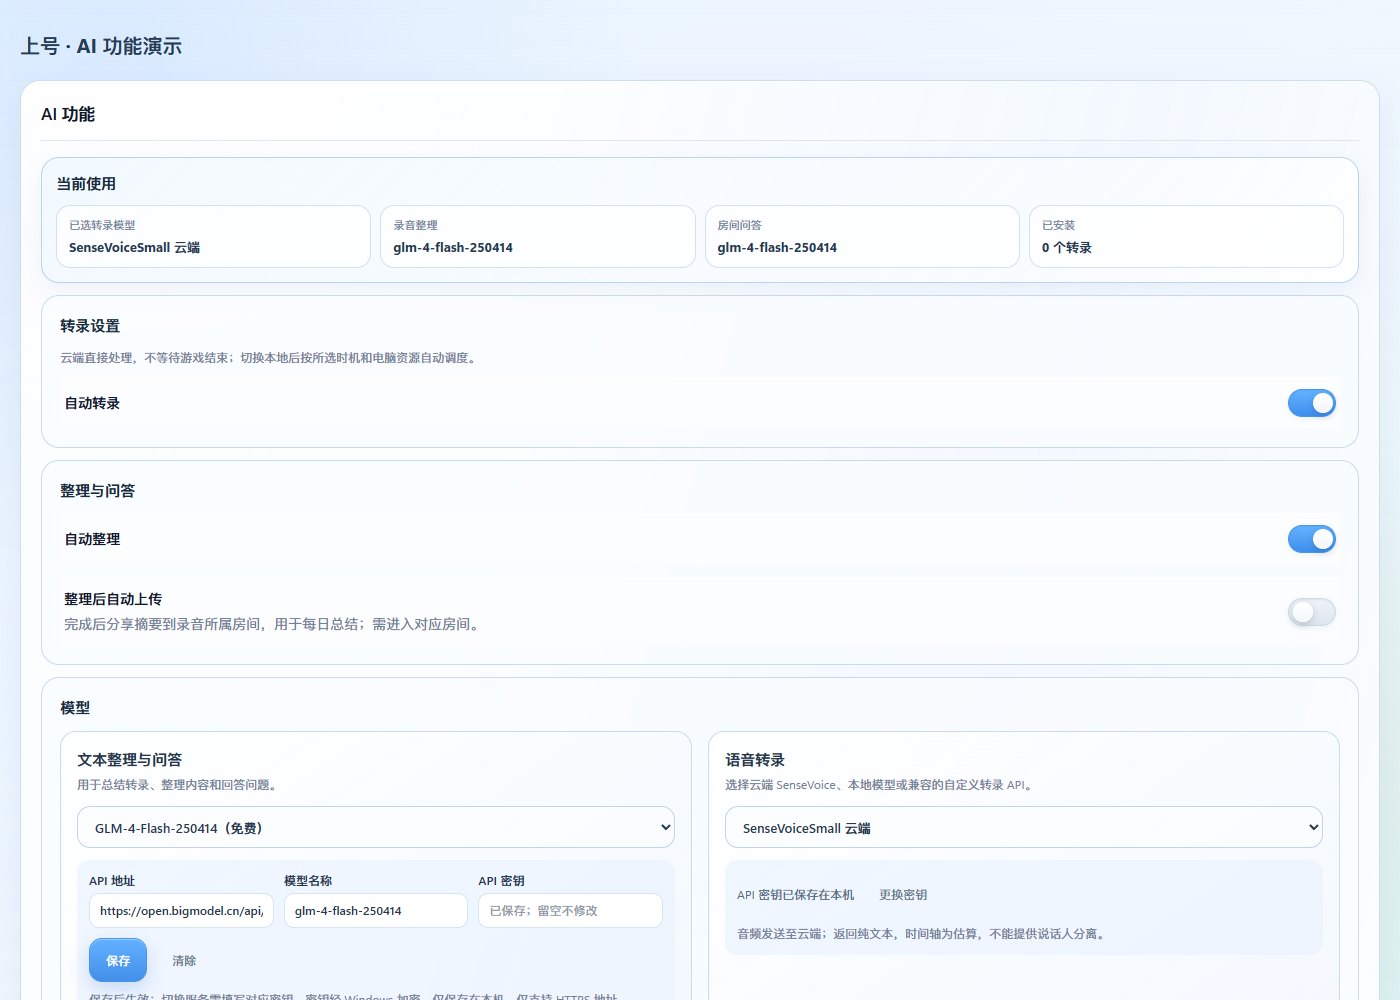Click the note starting with 音频发送至云端
Image resolution: width=1400 pixels, height=1000 pixels.
[923, 934]
